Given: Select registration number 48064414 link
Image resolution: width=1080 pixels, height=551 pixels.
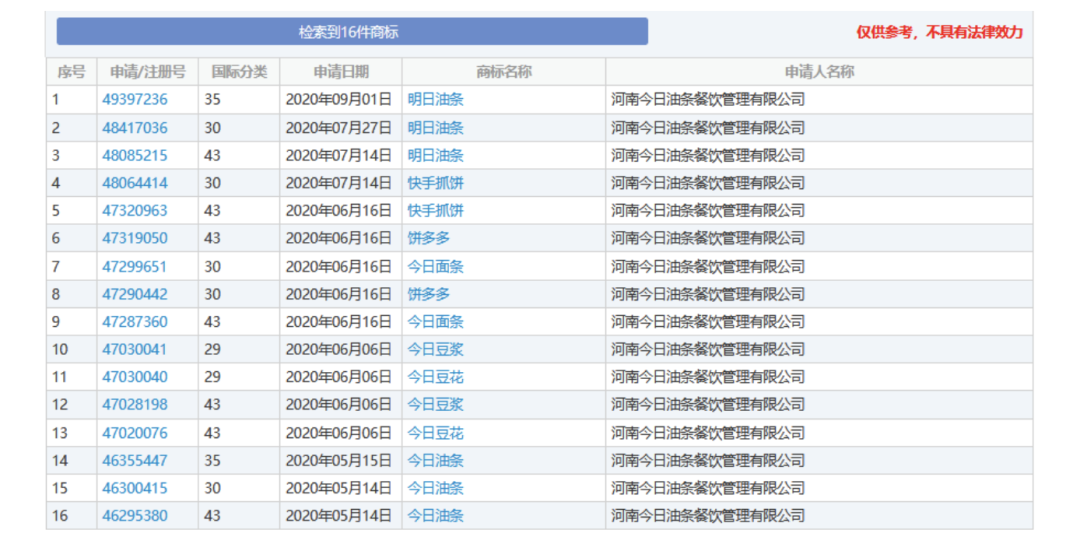Looking at the screenshot, I should 135,183.
